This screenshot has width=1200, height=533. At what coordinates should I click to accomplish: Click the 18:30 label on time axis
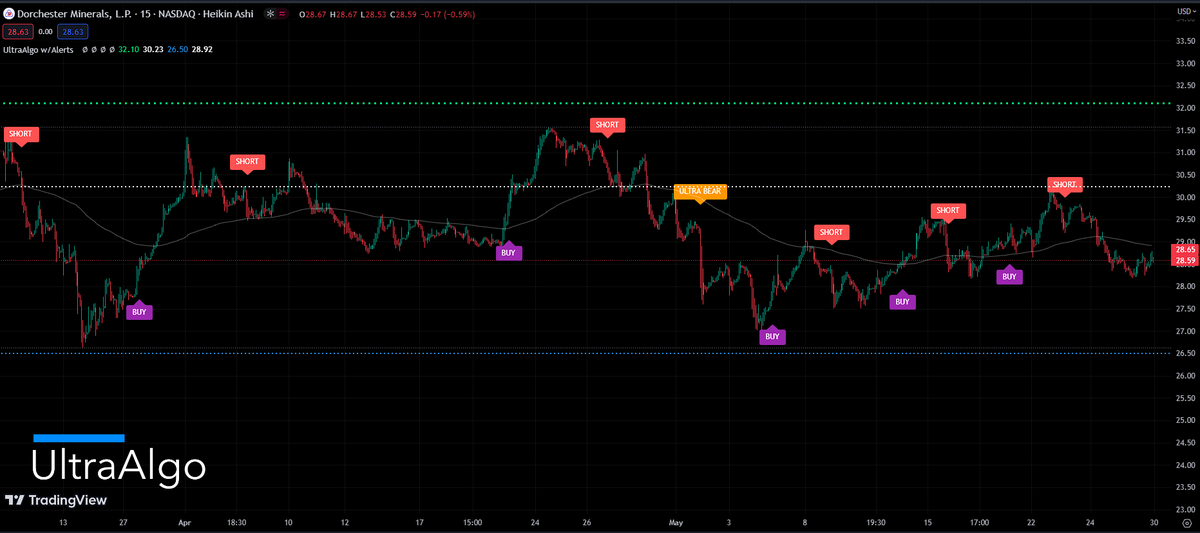[237, 522]
